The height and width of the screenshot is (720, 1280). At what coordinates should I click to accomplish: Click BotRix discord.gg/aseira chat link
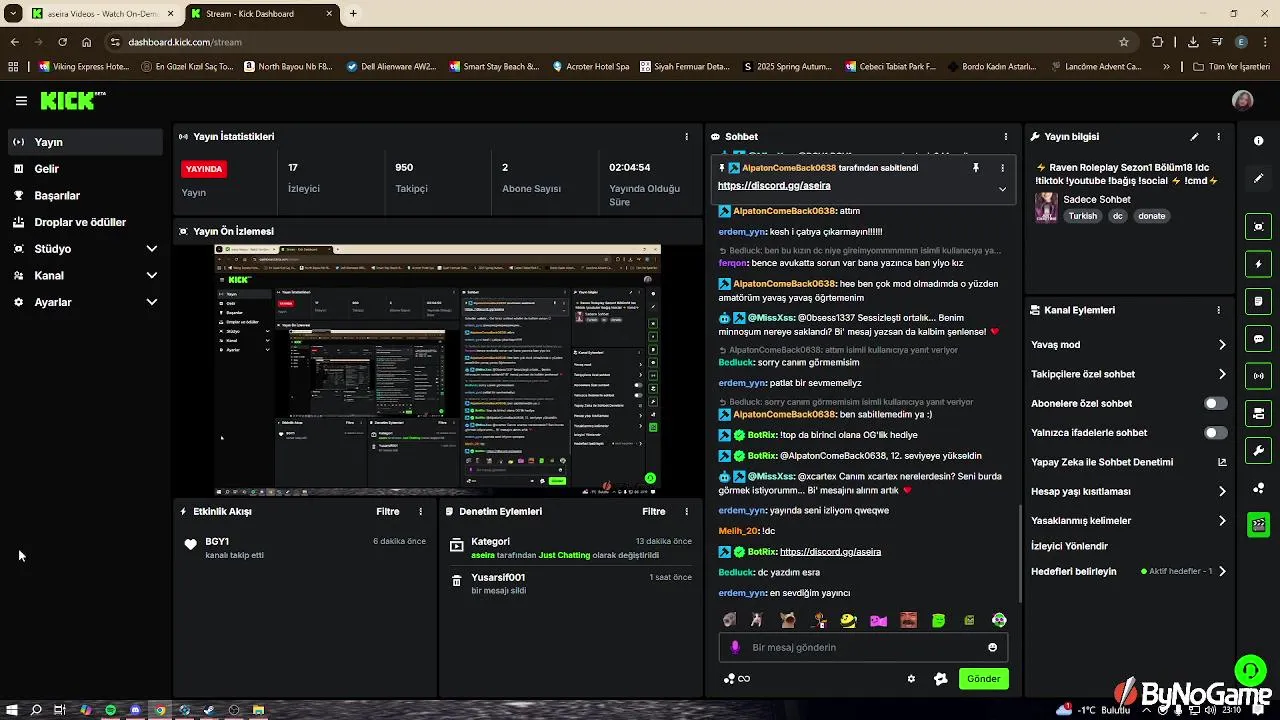(x=830, y=552)
